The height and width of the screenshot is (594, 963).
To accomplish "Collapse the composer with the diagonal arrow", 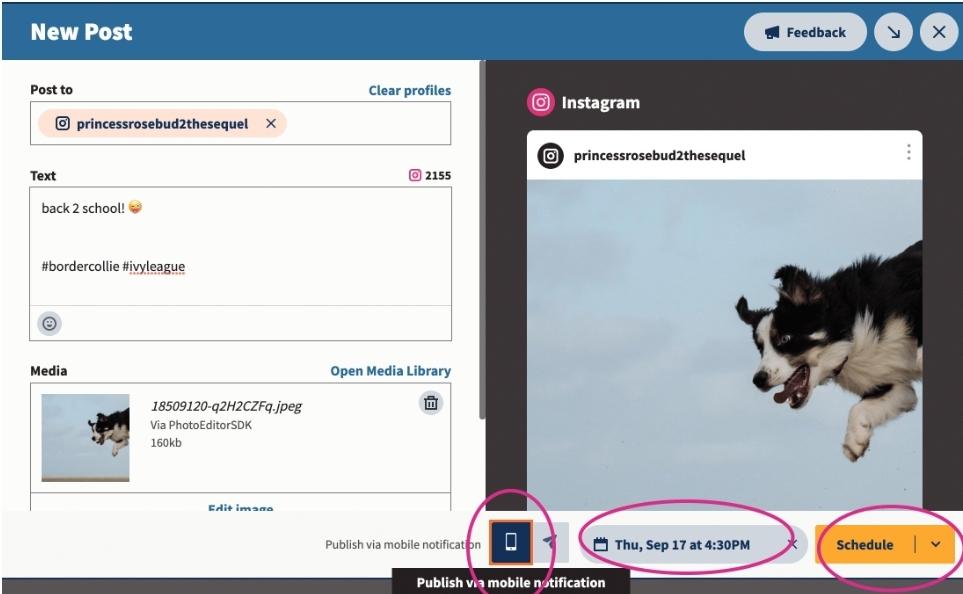I will coord(892,31).
